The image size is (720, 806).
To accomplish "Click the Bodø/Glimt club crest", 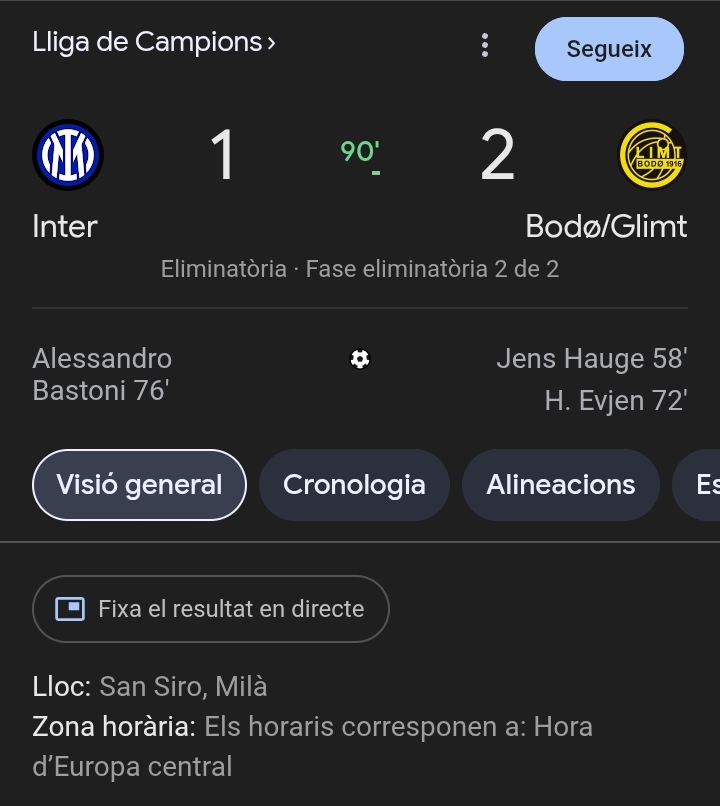I will (x=652, y=155).
